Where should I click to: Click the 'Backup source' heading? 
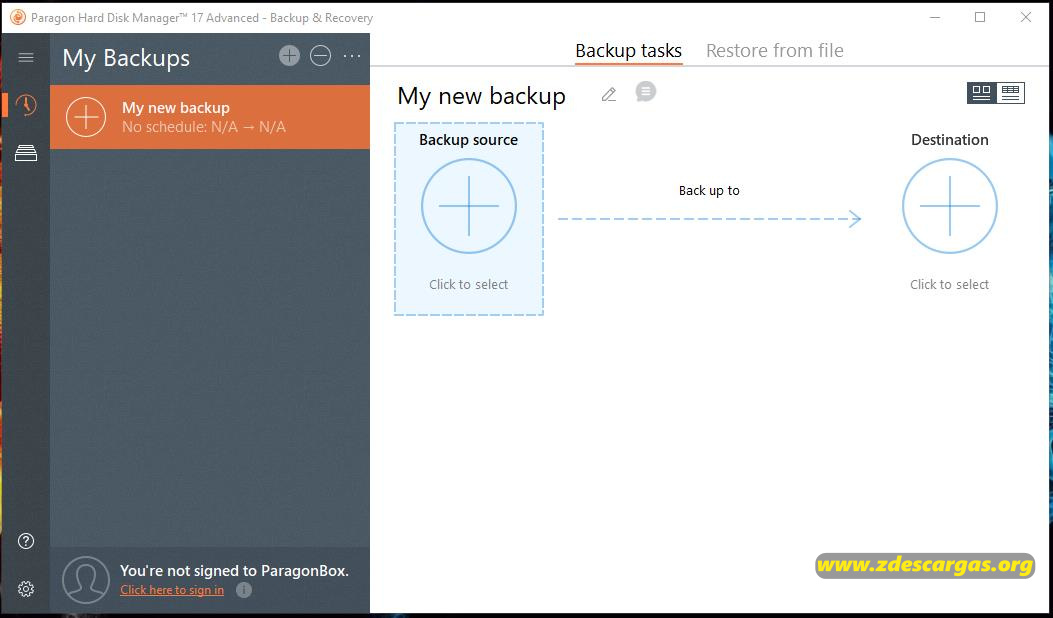click(x=469, y=140)
